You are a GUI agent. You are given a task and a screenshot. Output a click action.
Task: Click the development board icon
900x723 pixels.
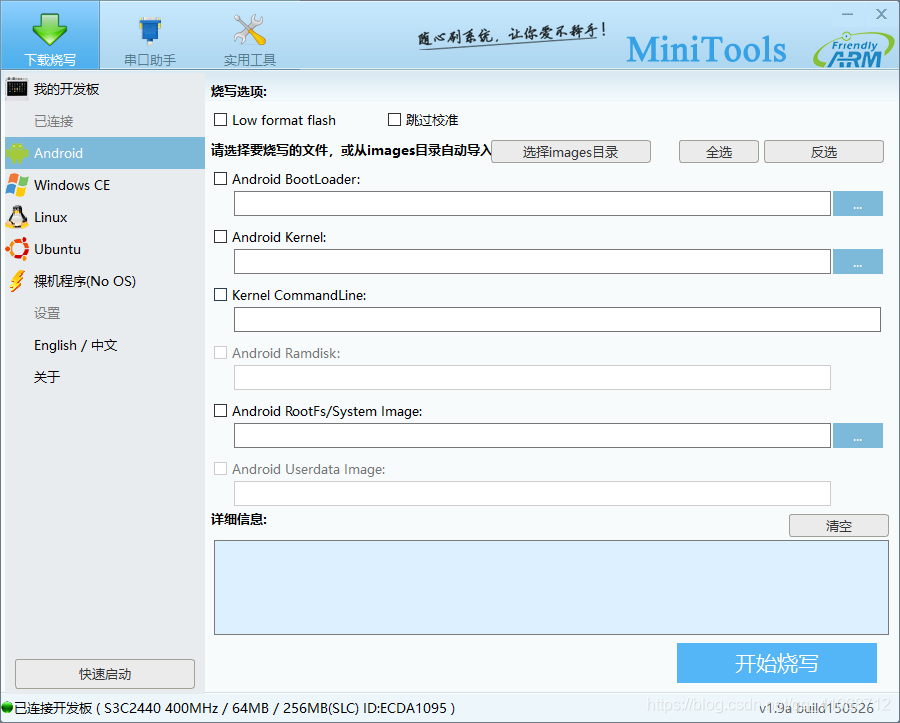[17, 88]
